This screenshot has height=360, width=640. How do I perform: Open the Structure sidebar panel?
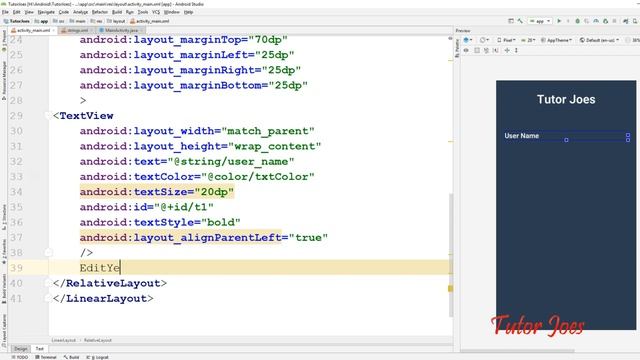[4, 218]
